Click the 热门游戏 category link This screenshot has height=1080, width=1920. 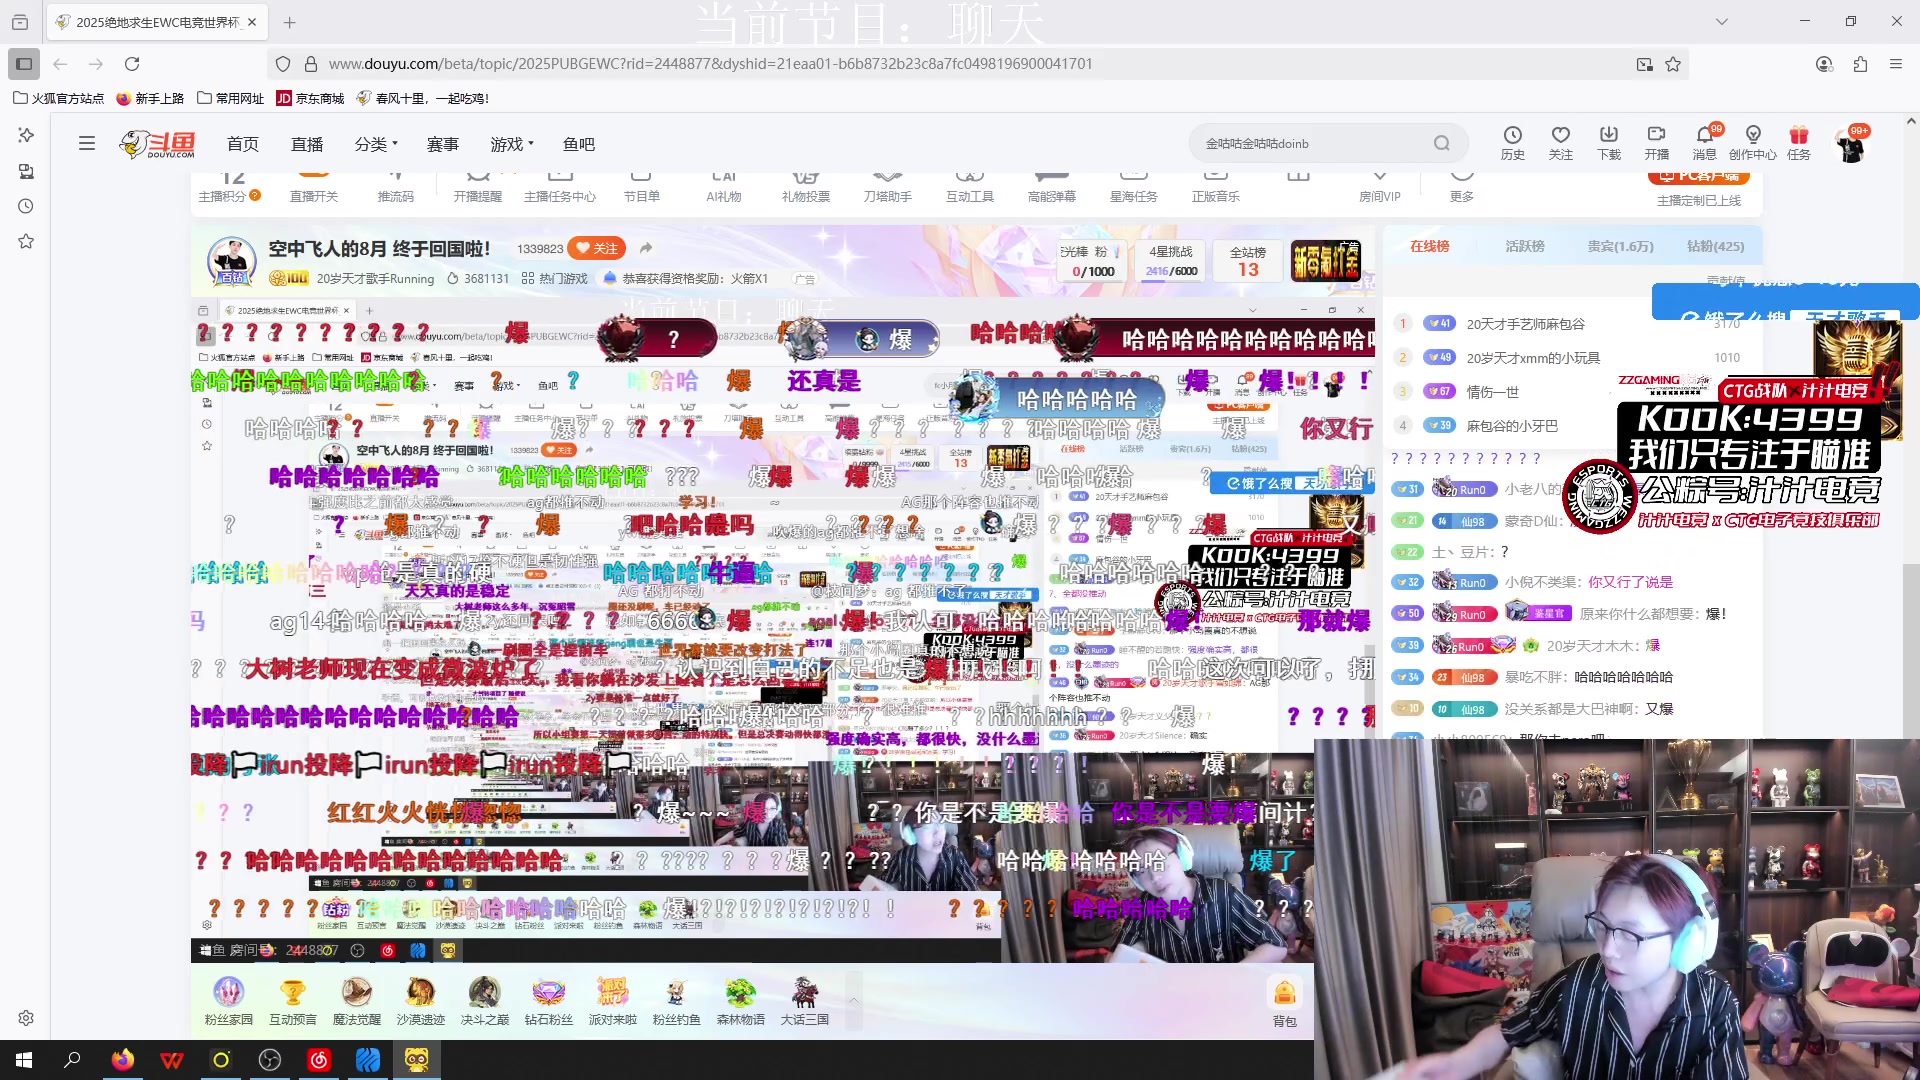coord(555,279)
